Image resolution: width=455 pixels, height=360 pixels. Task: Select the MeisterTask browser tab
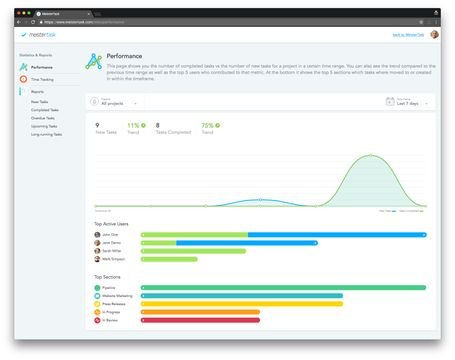[x=63, y=14]
